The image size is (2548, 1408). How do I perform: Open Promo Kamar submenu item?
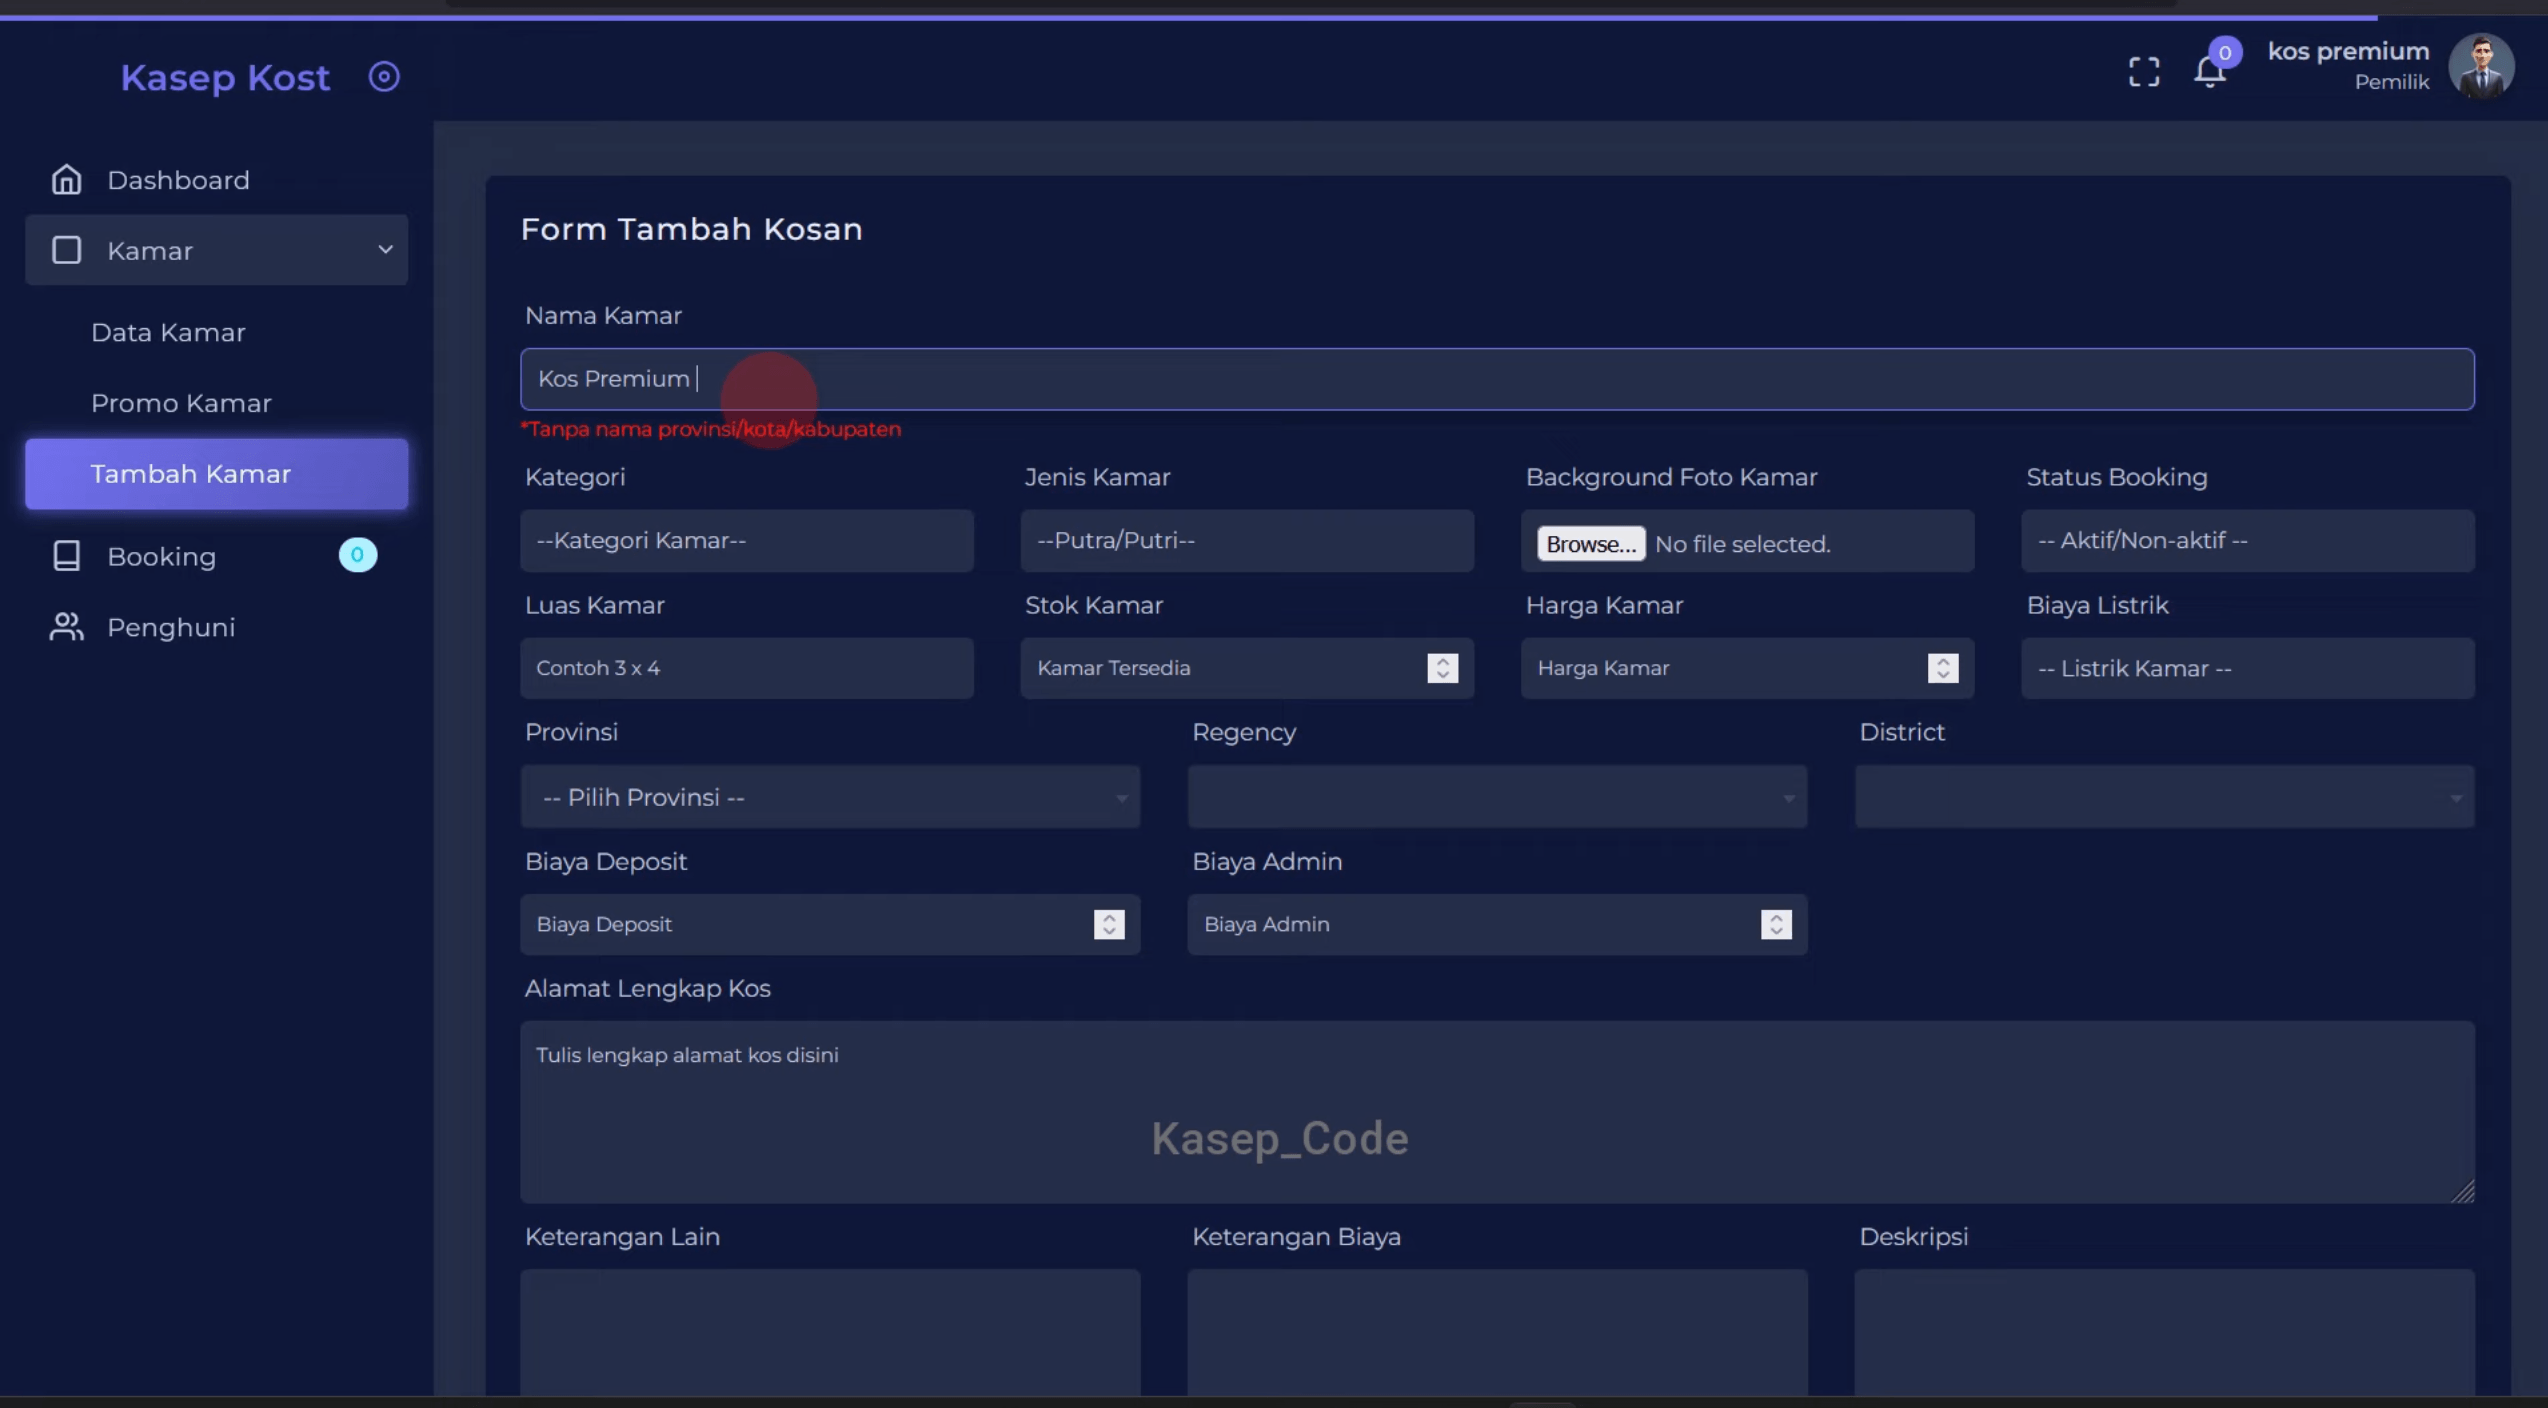pyautogui.click(x=181, y=403)
